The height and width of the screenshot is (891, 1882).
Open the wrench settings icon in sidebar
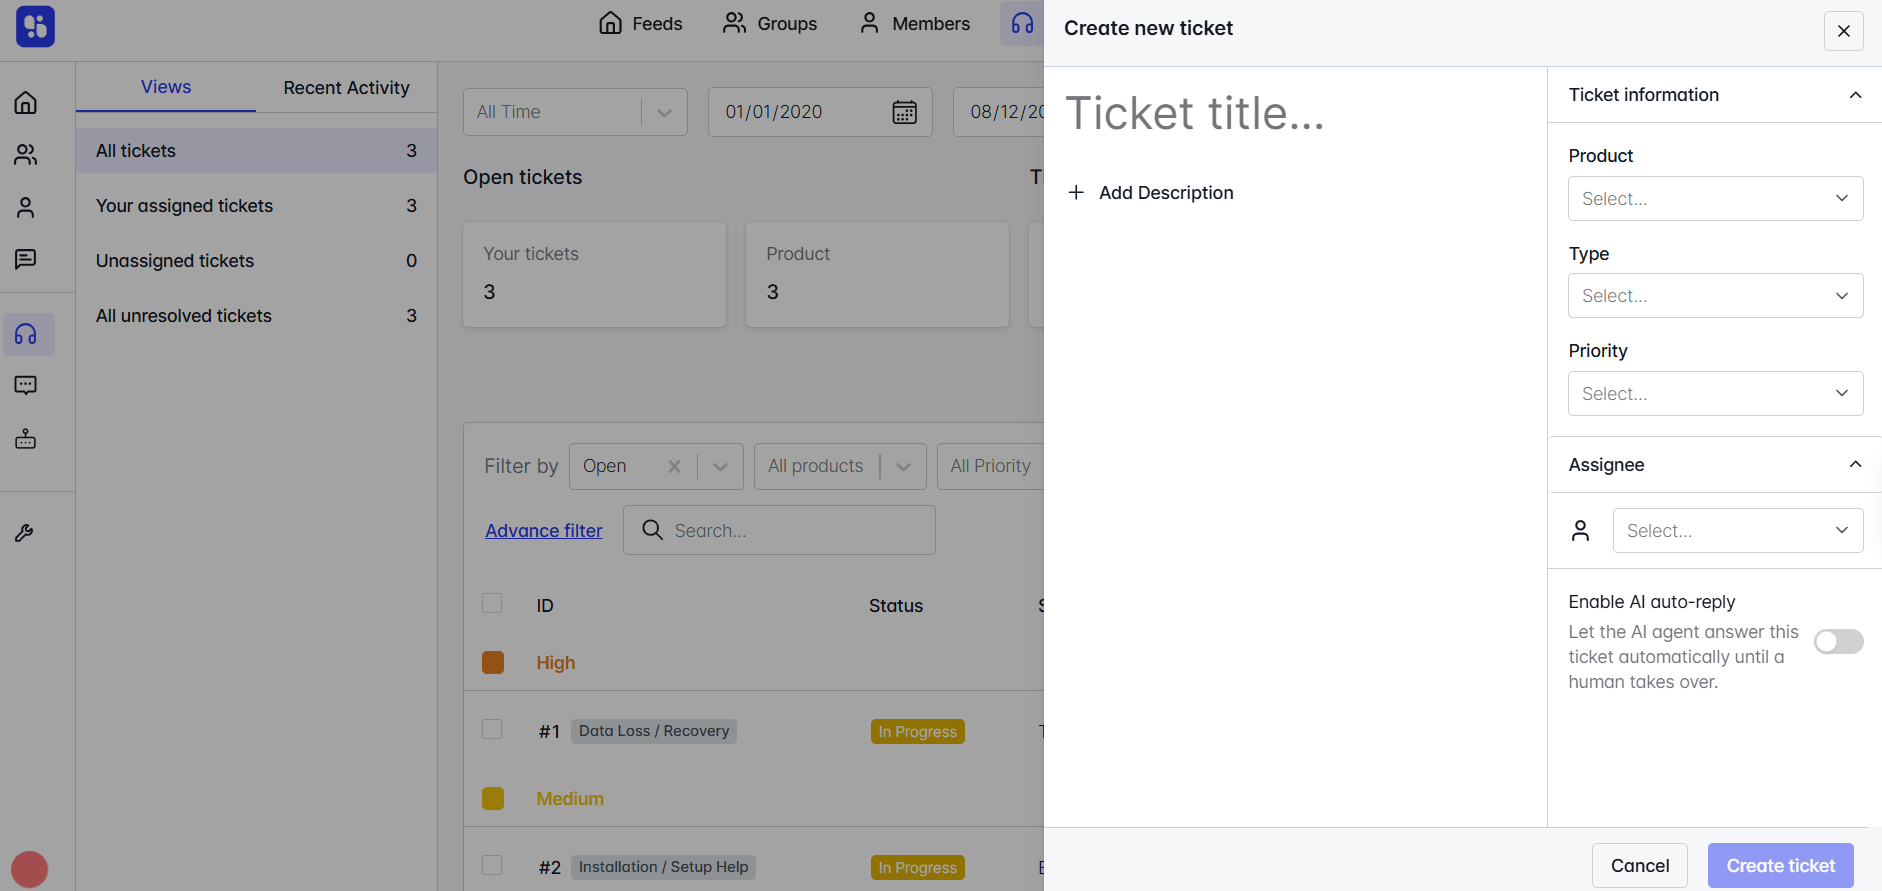(x=25, y=533)
